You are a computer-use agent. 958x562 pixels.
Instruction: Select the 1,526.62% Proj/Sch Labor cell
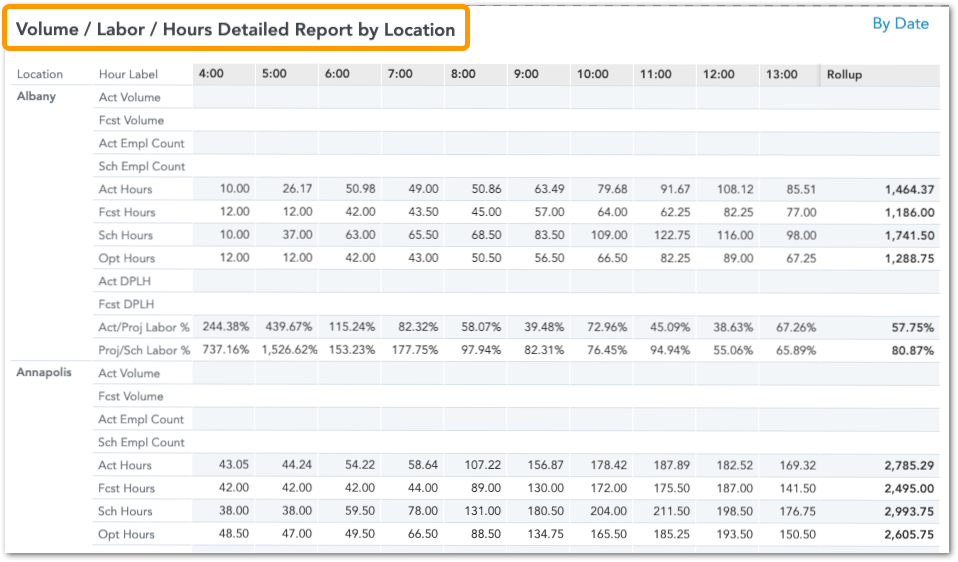tap(289, 351)
